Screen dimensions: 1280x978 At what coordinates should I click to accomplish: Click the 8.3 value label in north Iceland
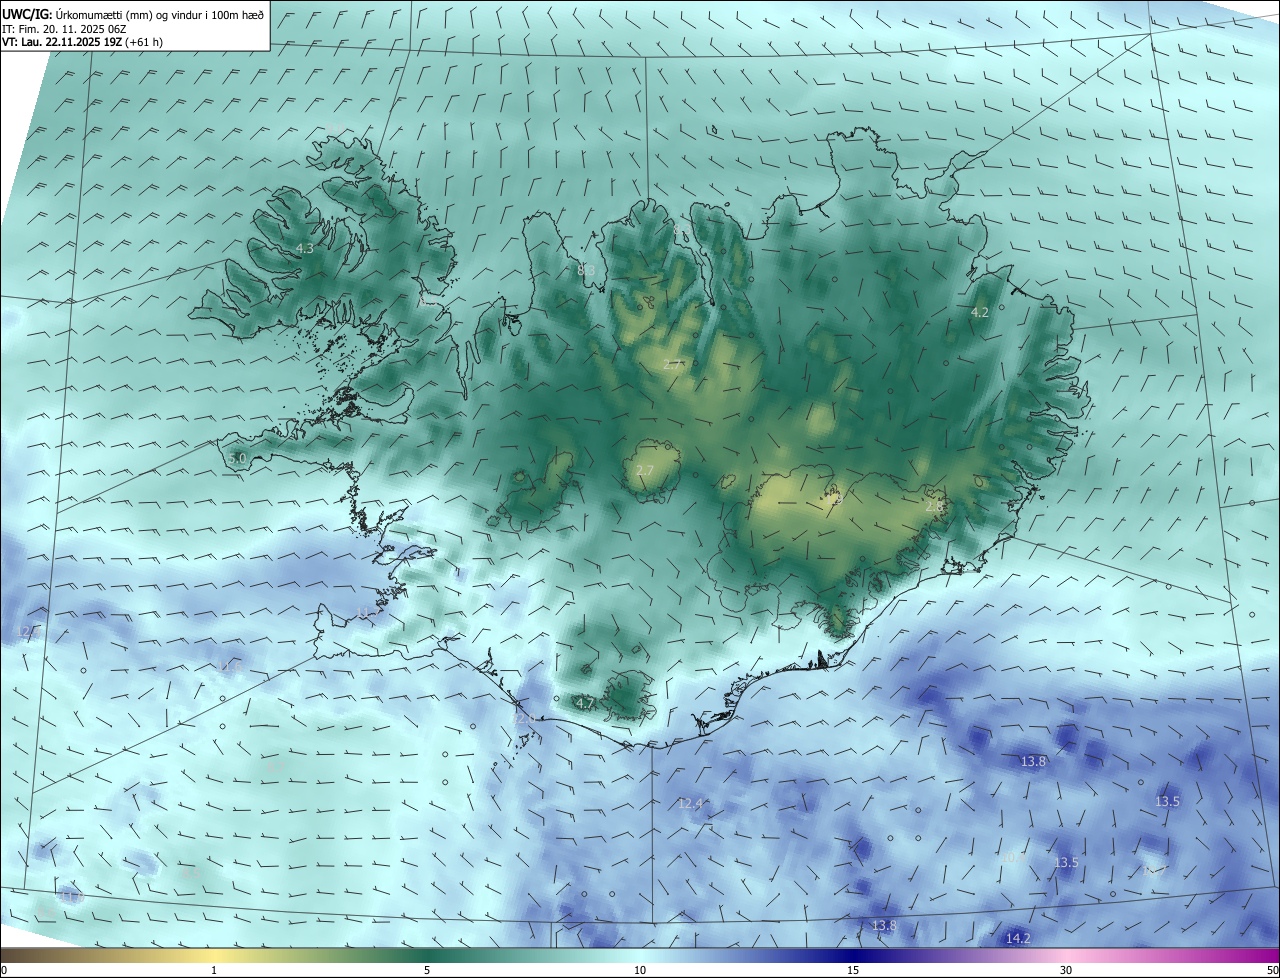pyautogui.click(x=587, y=270)
